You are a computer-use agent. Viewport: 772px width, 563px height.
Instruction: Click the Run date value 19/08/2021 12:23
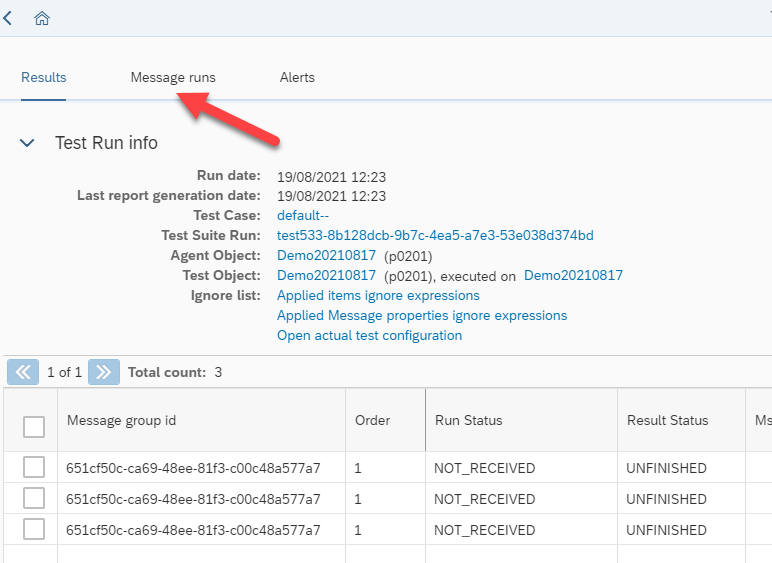[331, 177]
